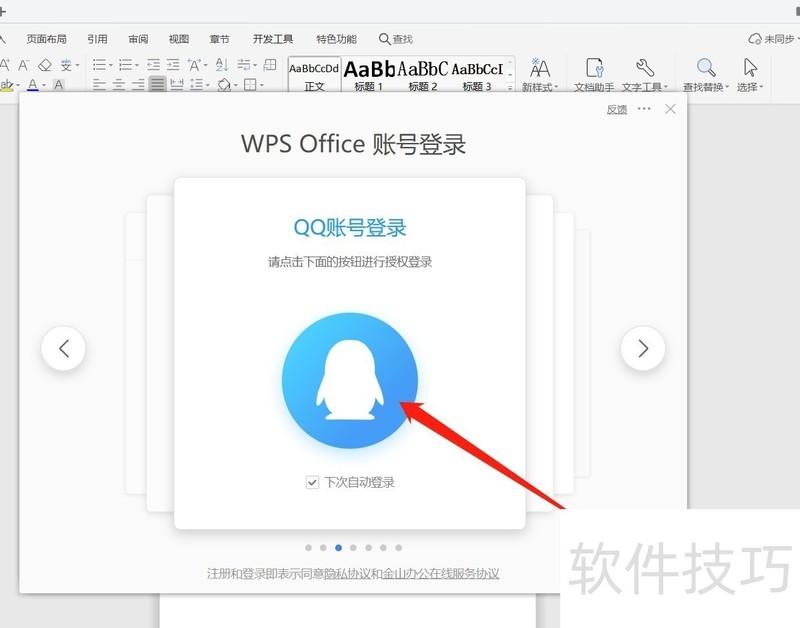800x628 pixels.
Task: Open the 引用 tab
Action: click(97, 39)
